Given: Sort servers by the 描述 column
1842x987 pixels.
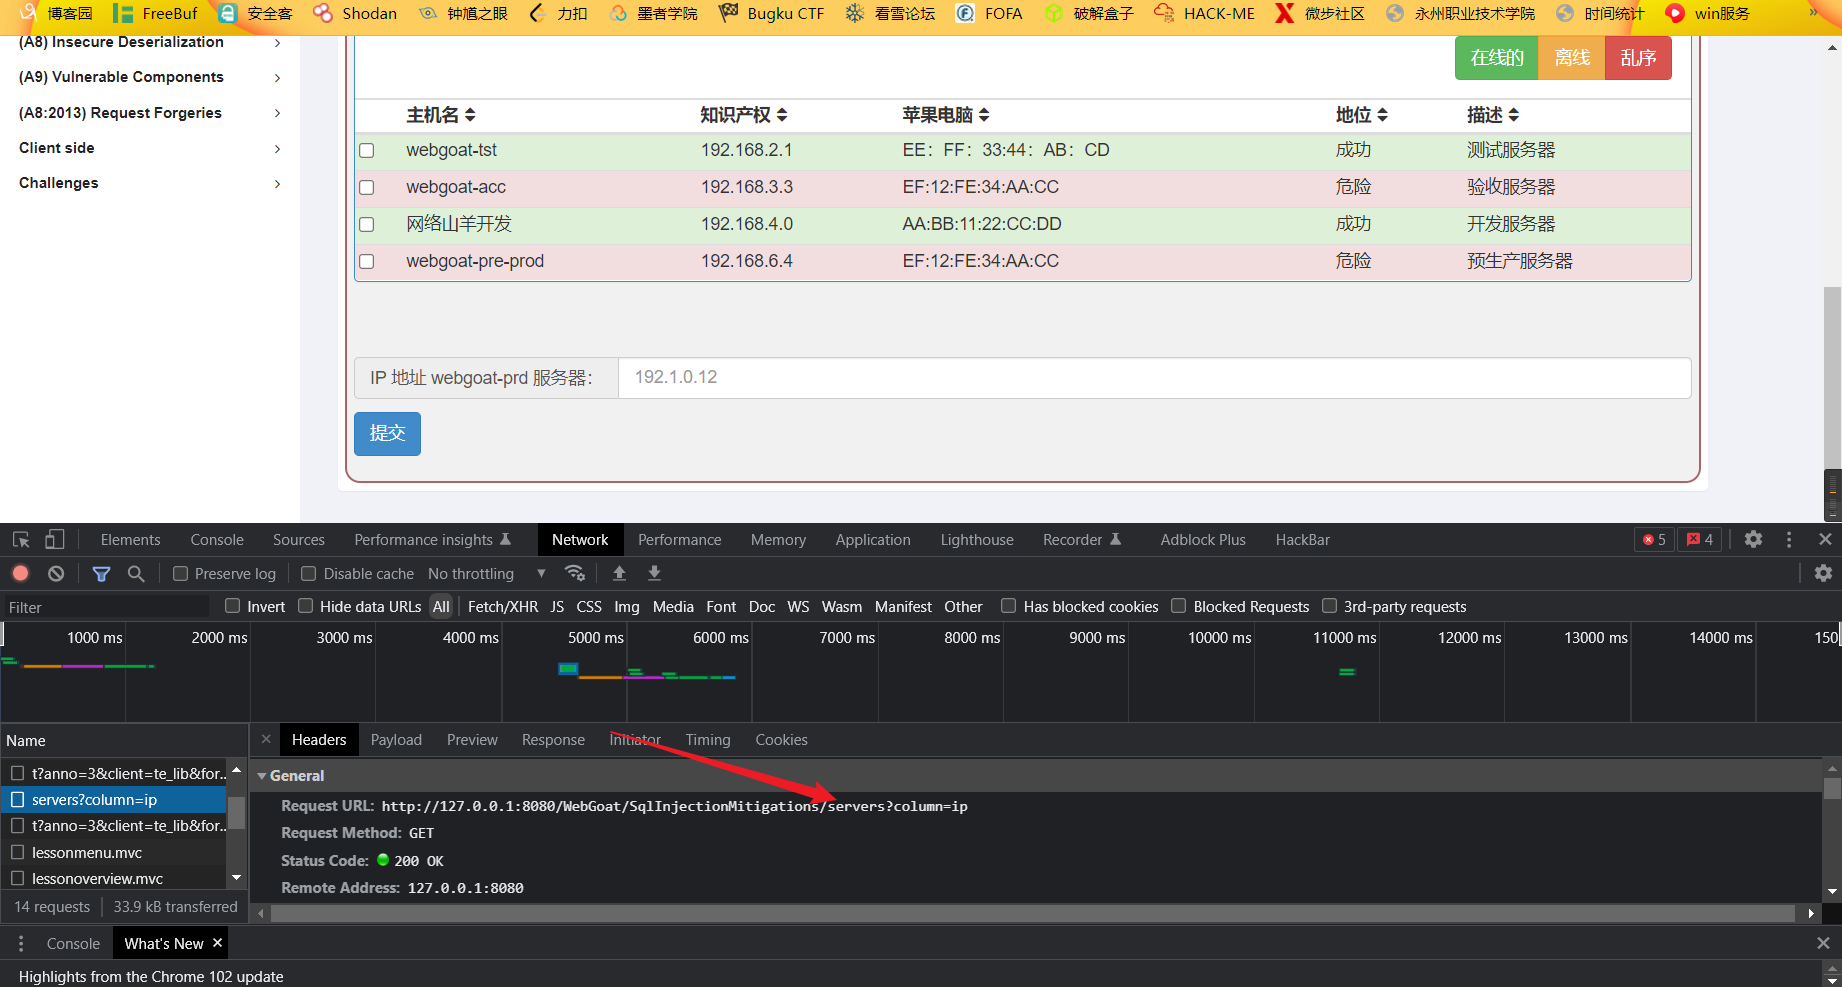Looking at the screenshot, I should (x=1493, y=115).
